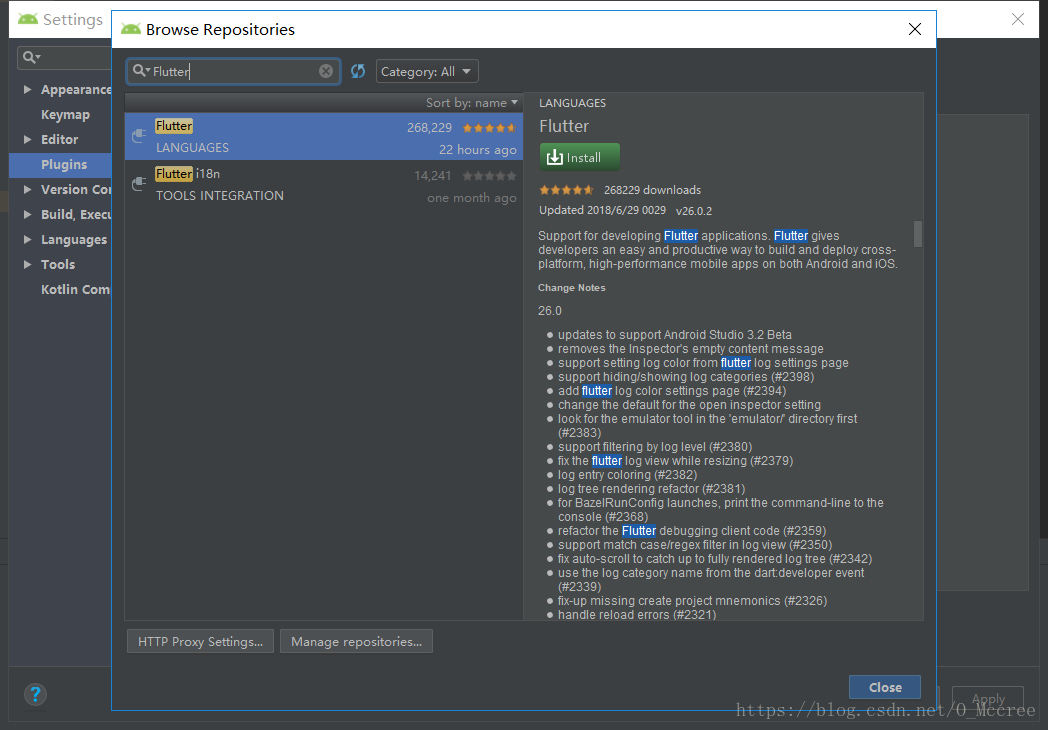Click the Close button at dialog bottom
This screenshot has width=1048, height=730.
(885, 687)
